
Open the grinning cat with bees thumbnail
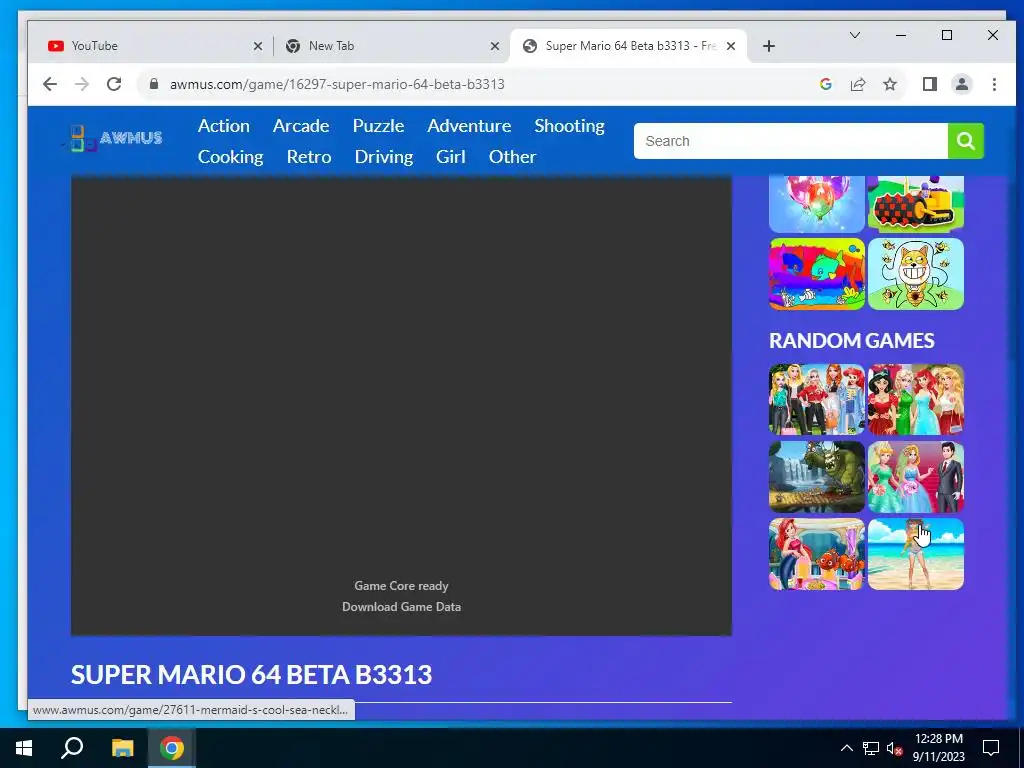tap(916, 274)
